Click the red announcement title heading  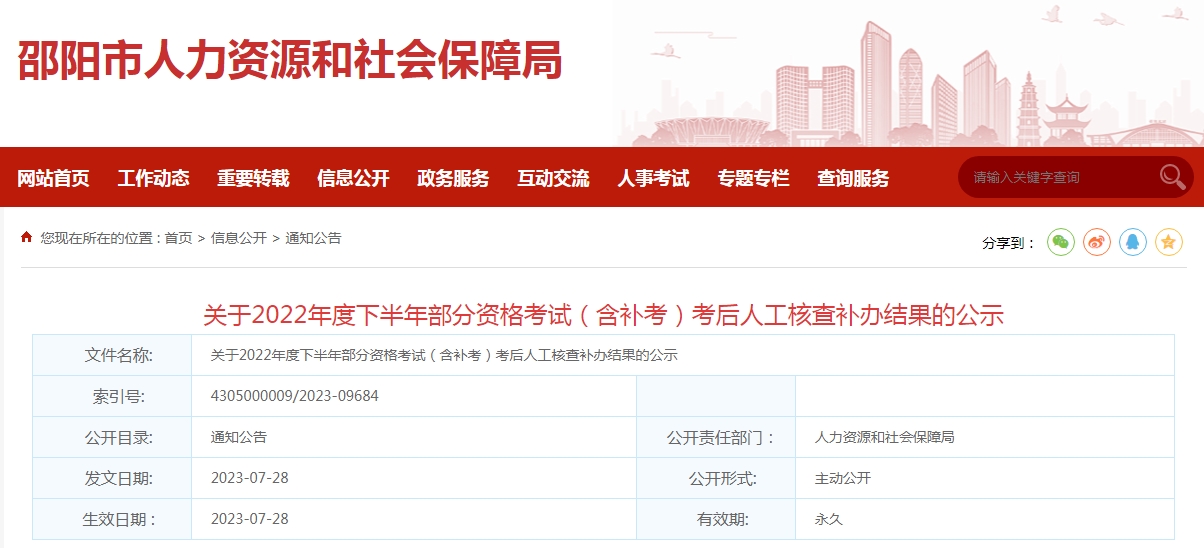click(603, 316)
